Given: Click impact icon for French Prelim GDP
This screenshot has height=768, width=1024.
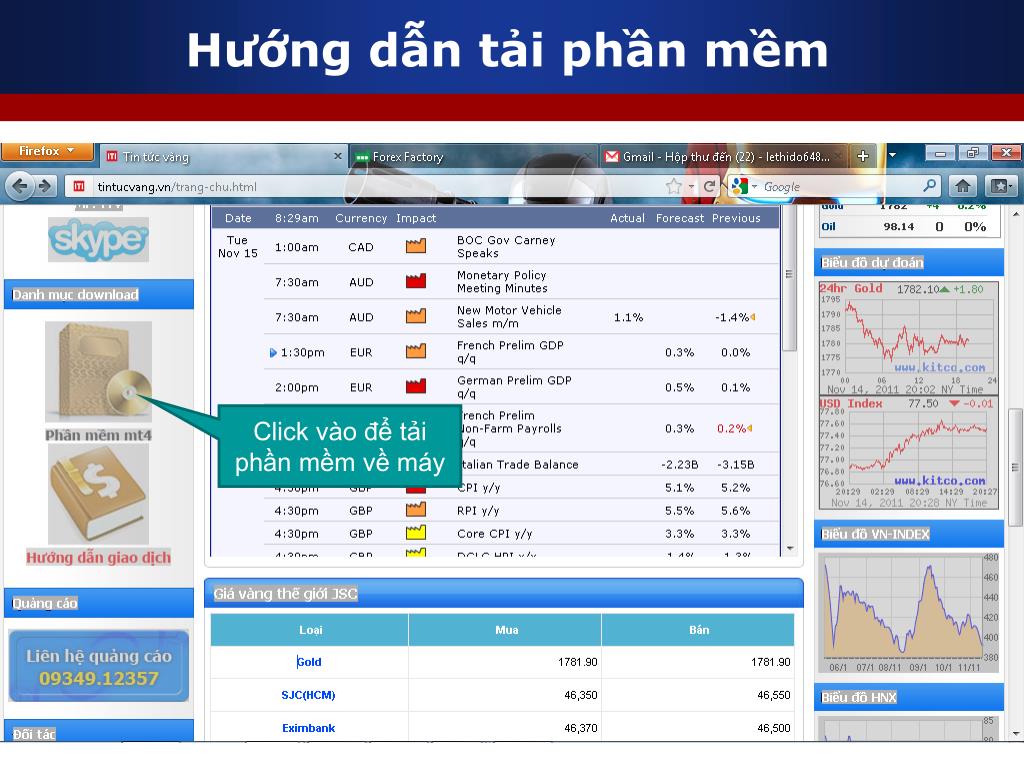Looking at the screenshot, I should (415, 351).
